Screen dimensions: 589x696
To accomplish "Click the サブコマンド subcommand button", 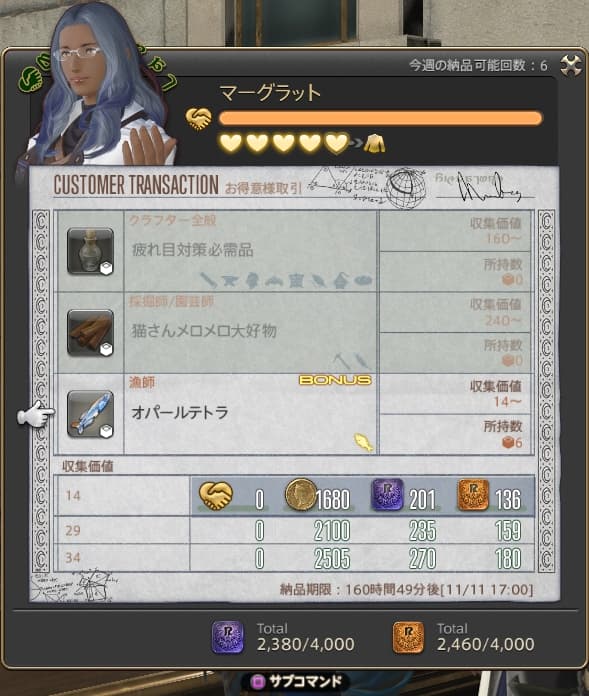I will pyautogui.click(x=297, y=681).
